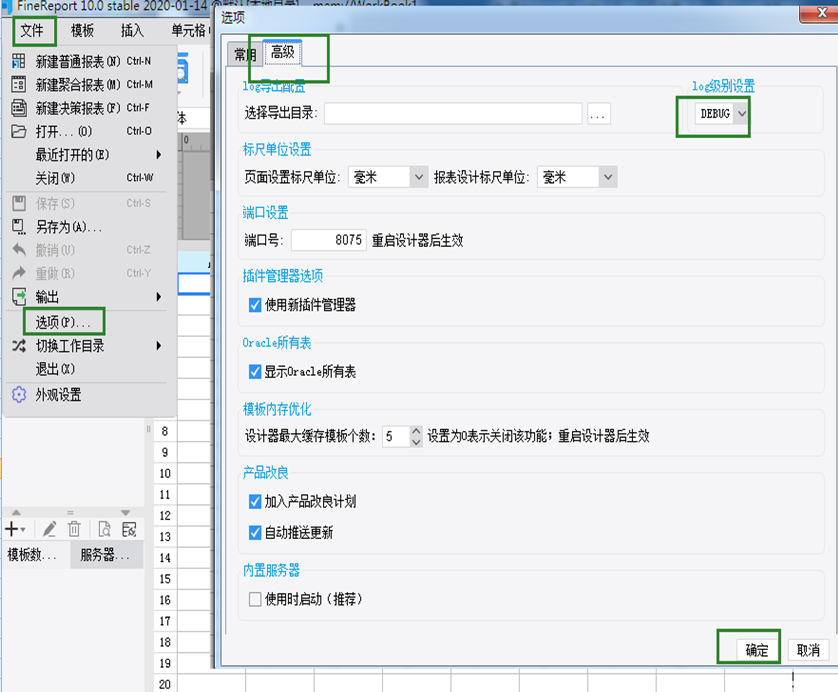Viewport: 838px width, 692px height.
Task: Click the stepper arrows for cached template count
Action: tap(416, 436)
